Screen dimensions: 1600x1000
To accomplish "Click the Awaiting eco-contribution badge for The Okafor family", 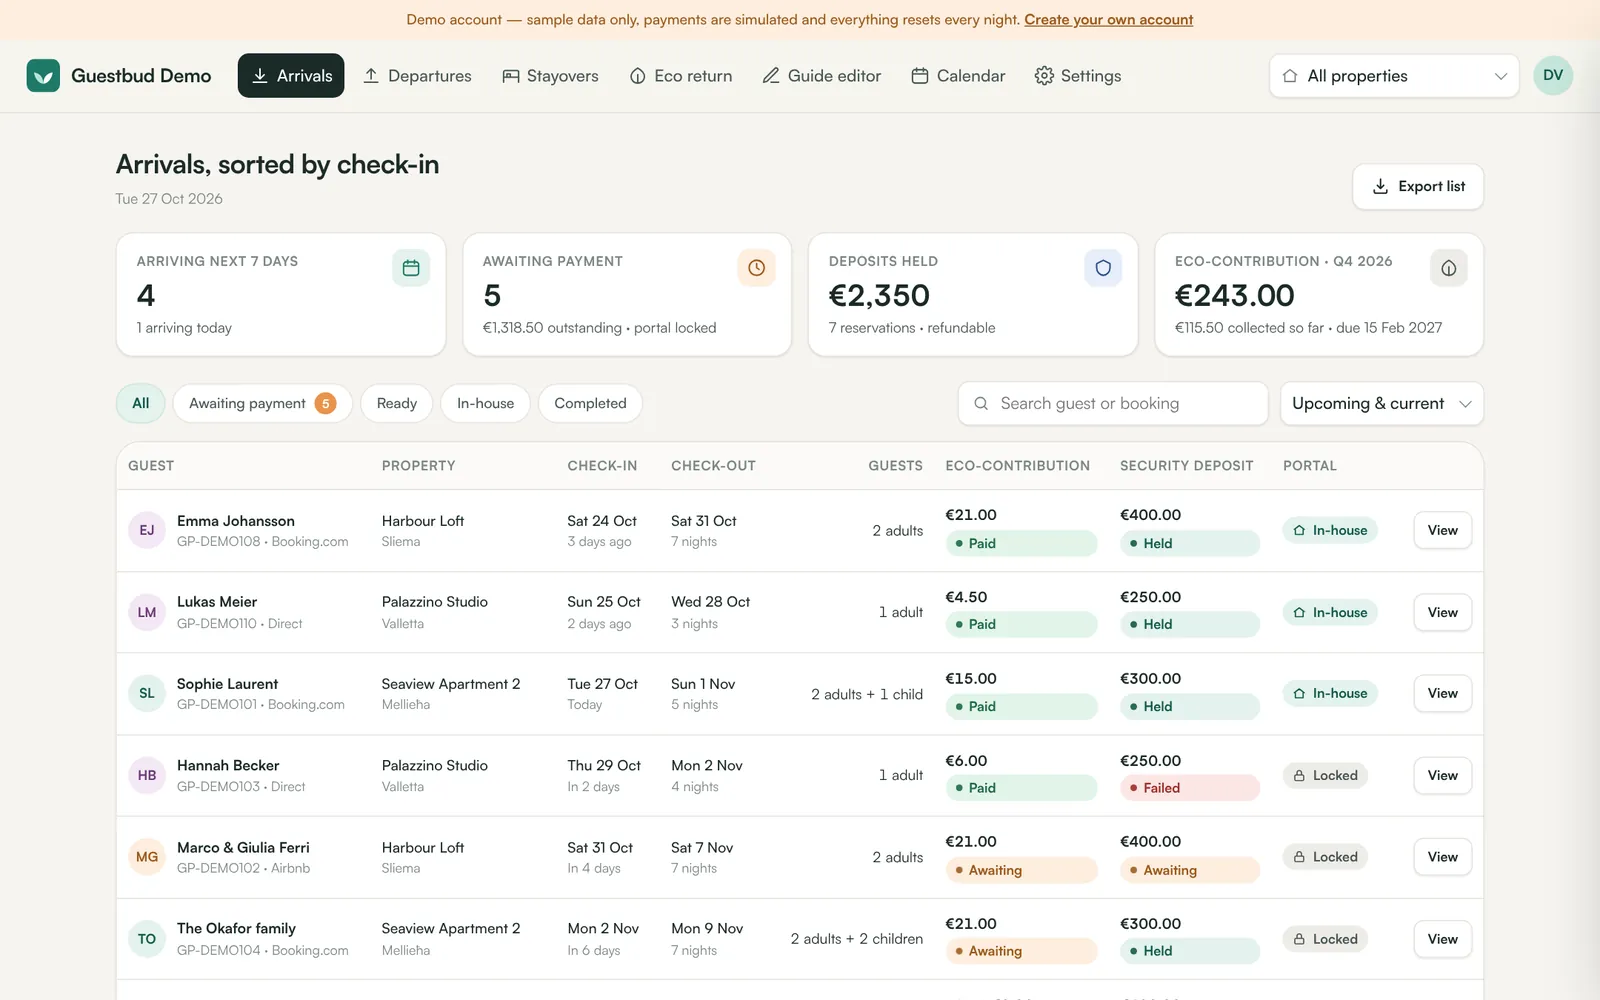I will (1021, 951).
